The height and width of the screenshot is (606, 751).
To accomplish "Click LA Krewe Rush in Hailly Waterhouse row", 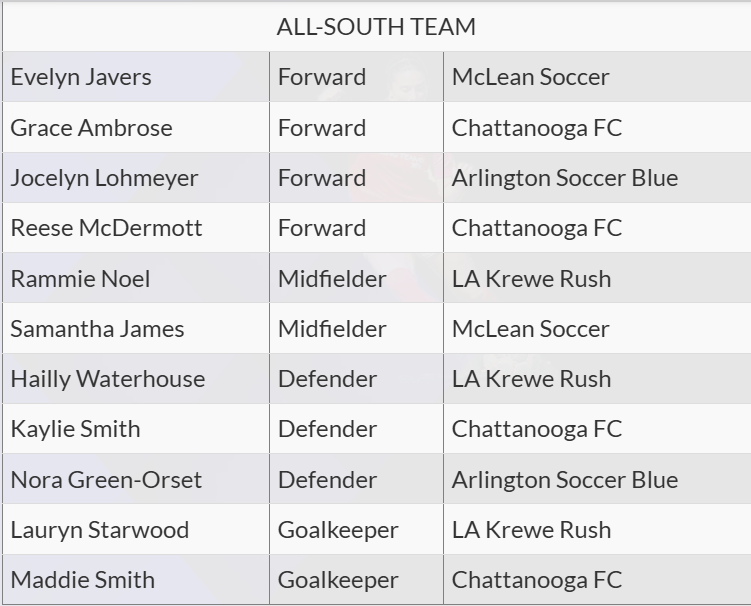I will point(531,379).
